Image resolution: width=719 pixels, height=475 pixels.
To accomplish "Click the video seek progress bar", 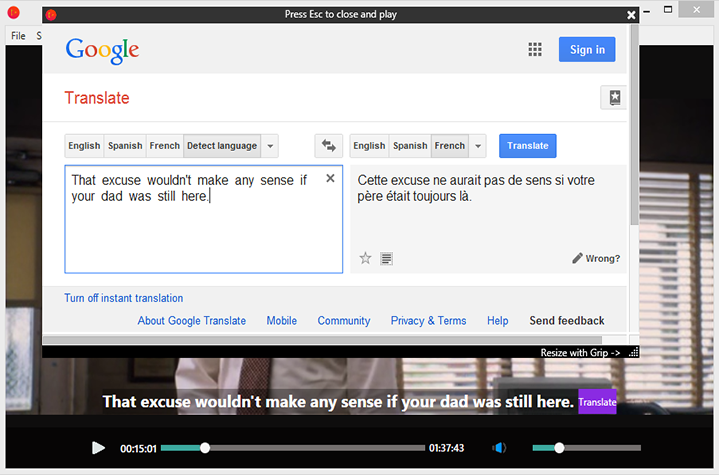I will (x=300, y=447).
